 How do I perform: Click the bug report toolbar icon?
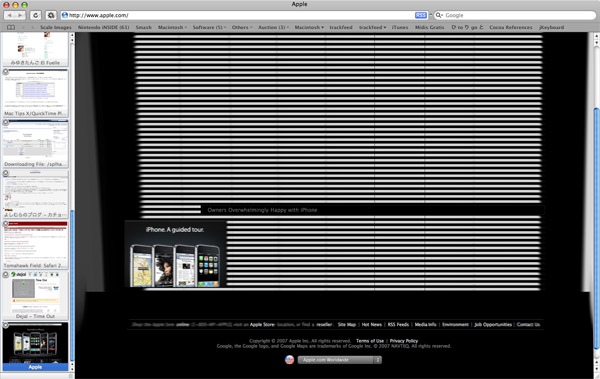[x=51, y=15]
